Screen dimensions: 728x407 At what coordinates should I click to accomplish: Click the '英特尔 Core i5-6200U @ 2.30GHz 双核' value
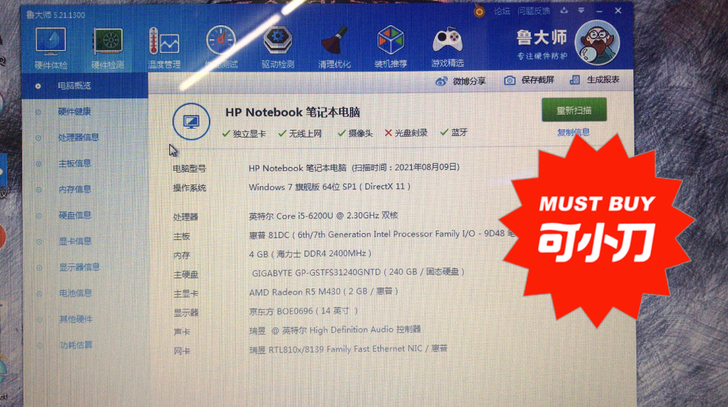pyautogui.click(x=323, y=216)
